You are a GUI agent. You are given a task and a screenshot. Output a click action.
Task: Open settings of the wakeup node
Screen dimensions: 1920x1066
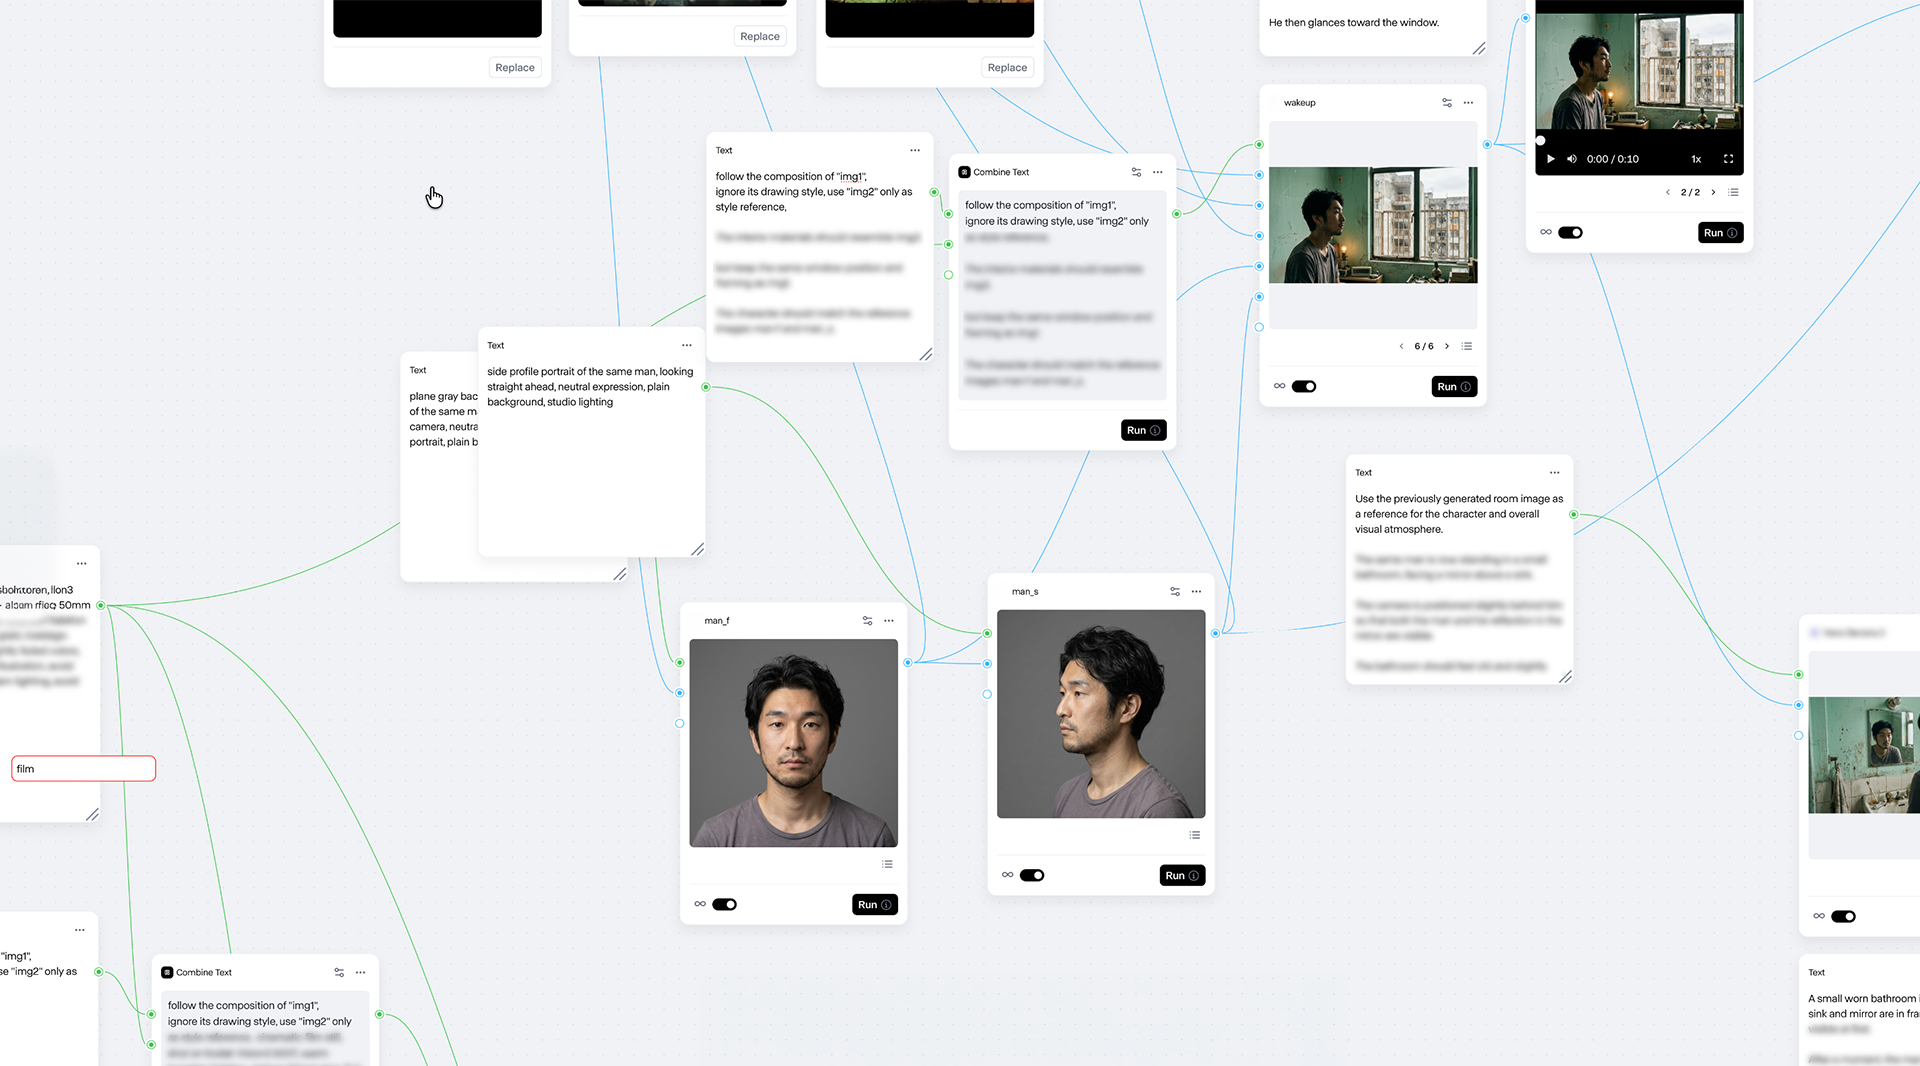[1447, 103]
